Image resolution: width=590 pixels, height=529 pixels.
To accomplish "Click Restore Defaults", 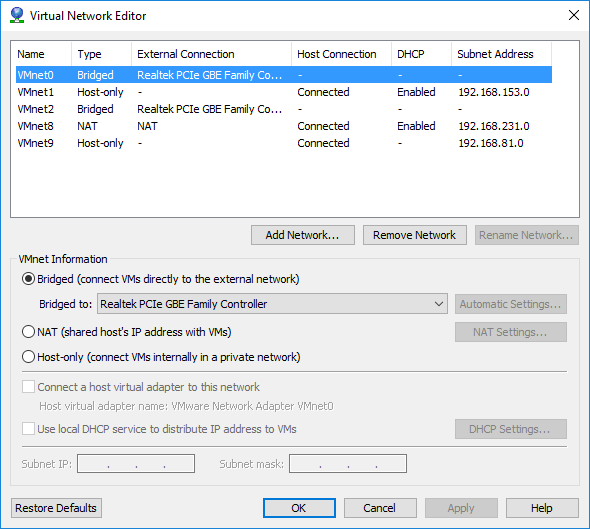I will click(x=56, y=508).
